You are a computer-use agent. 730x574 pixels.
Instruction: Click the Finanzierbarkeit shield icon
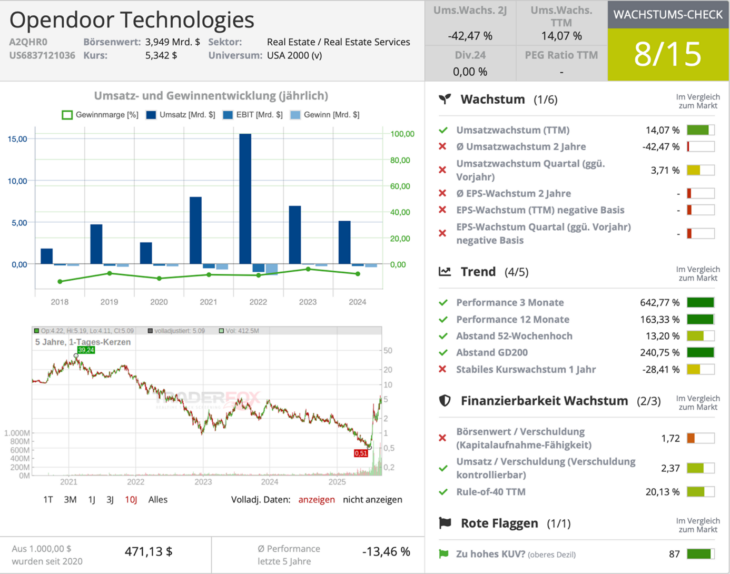tap(445, 401)
